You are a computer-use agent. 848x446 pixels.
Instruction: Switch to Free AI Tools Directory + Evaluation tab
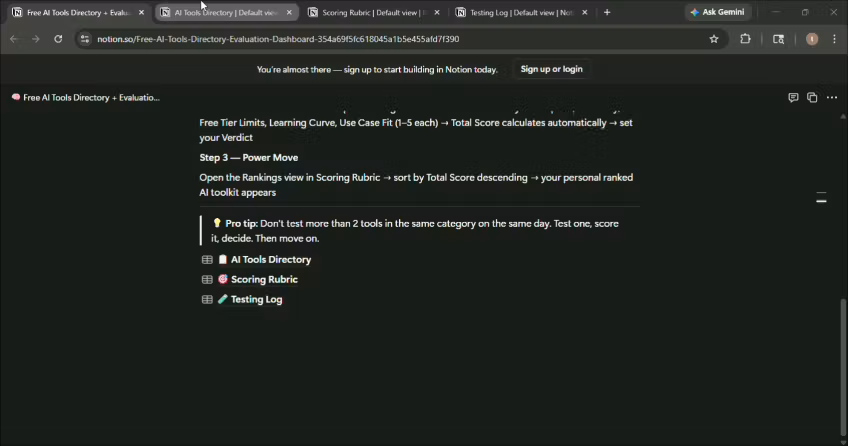78,12
